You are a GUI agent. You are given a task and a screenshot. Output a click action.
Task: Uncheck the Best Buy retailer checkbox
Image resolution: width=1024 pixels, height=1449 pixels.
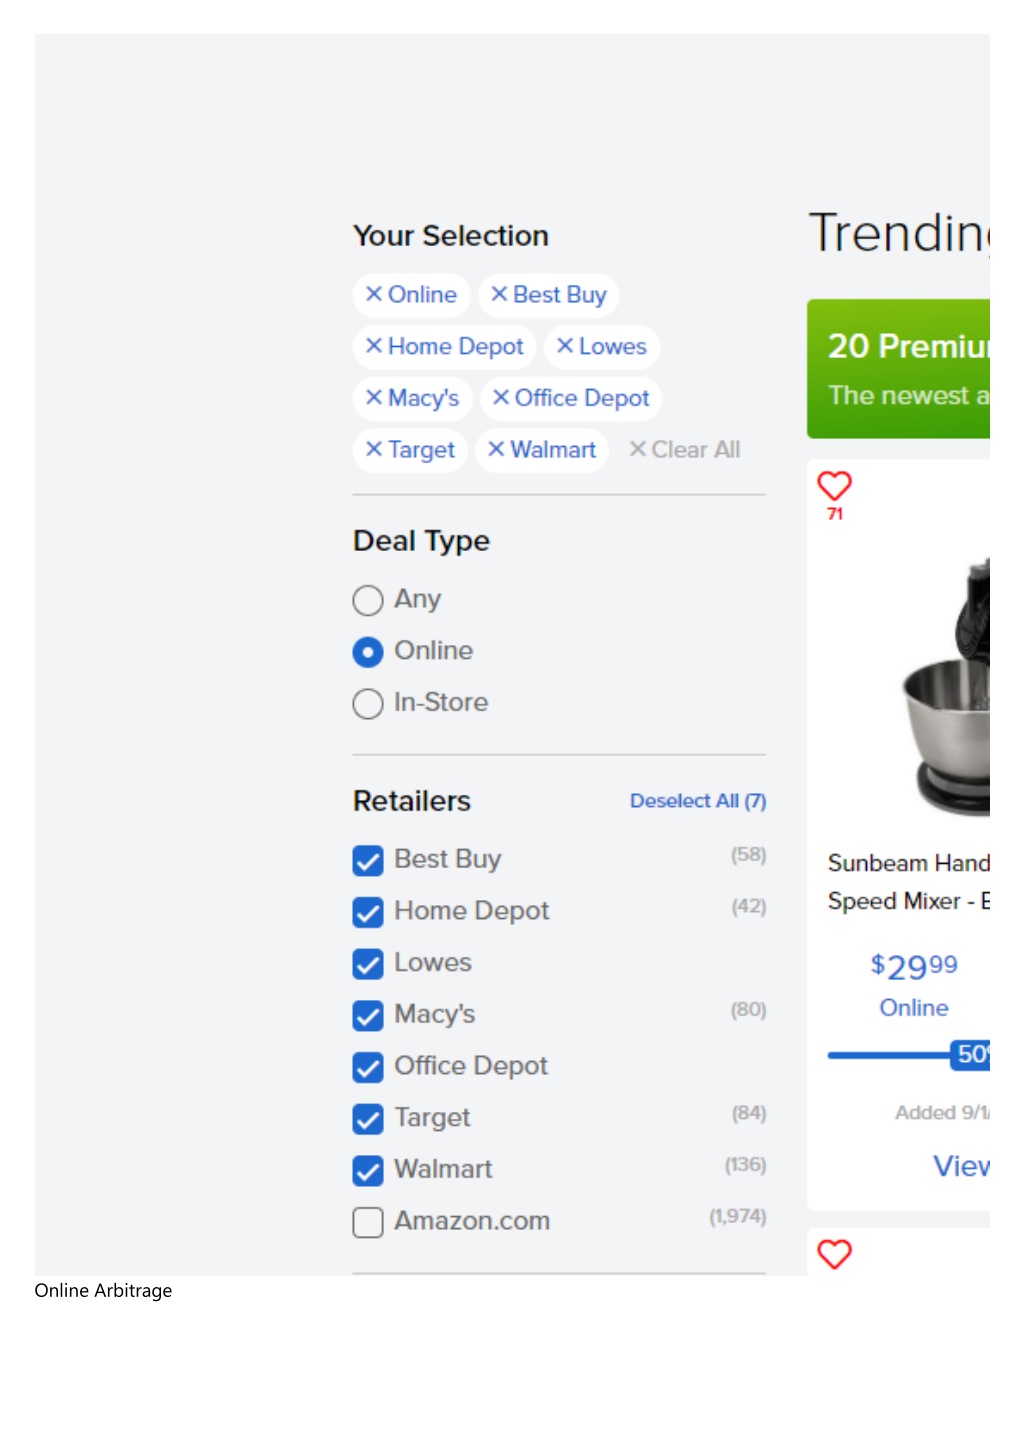tap(368, 860)
